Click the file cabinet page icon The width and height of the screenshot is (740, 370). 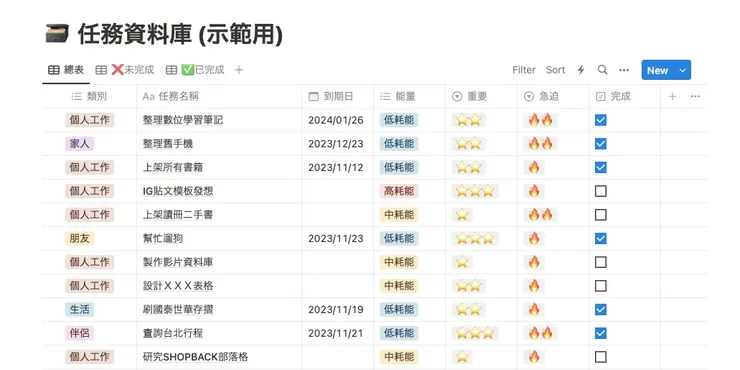tap(57, 34)
